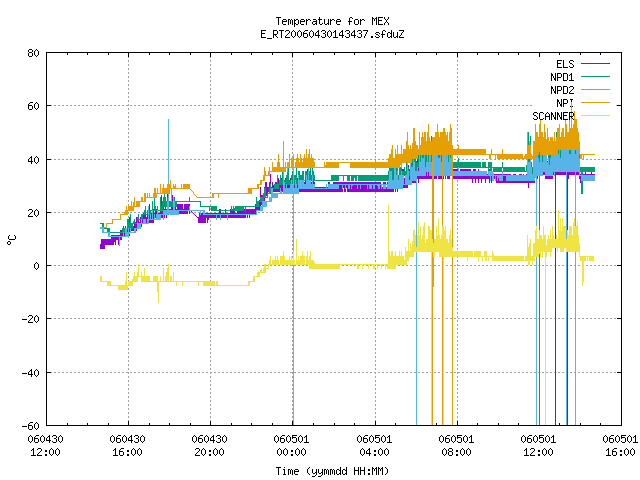Click the x-axis label 060501 12:00
This screenshot has height=480, width=640.
[x=538, y=445]
